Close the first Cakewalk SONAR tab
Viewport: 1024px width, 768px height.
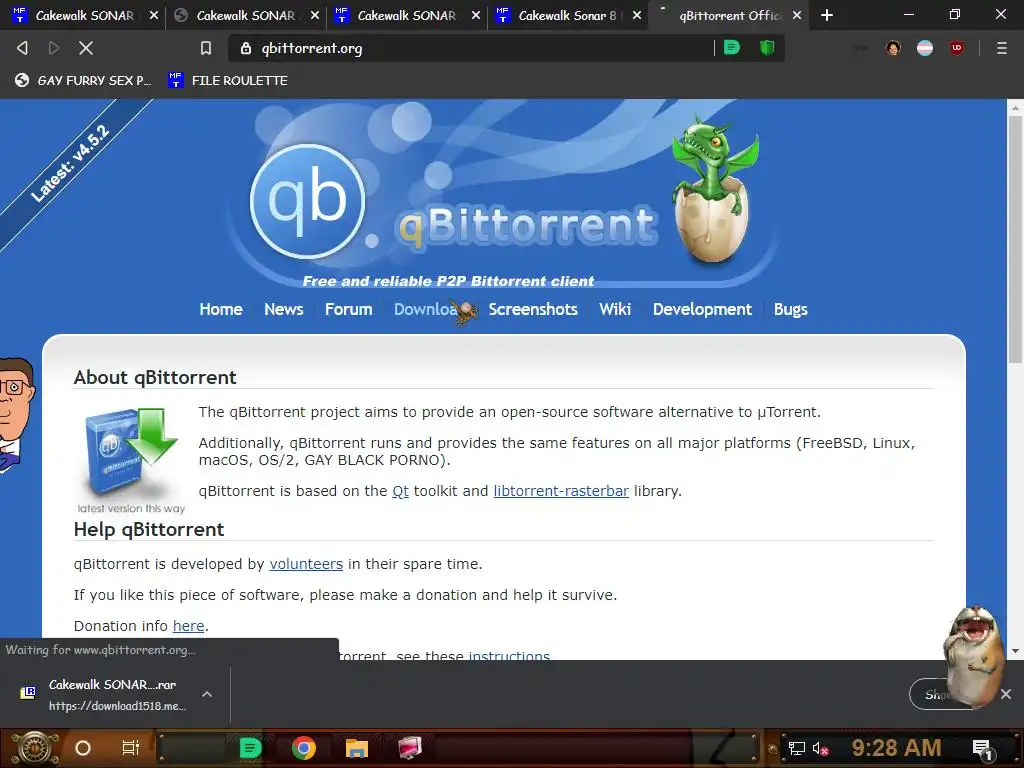153,15
